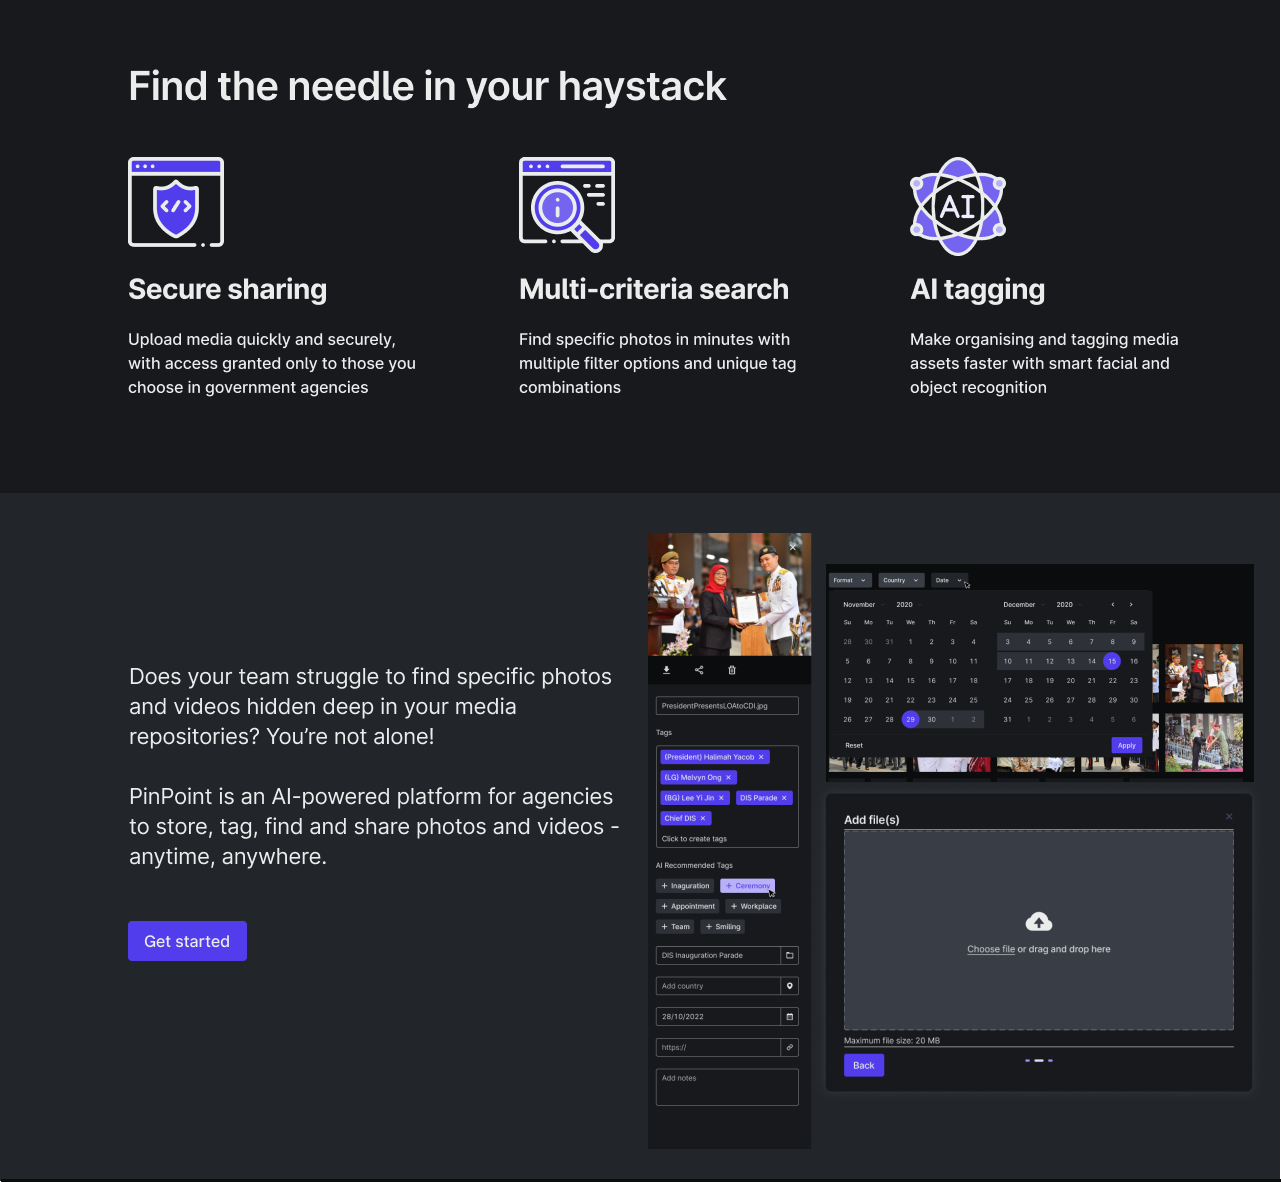This screenshot has height=1182, width=1281.
Task: Add the Ceremony recommended tag
Action: point(748,886)
